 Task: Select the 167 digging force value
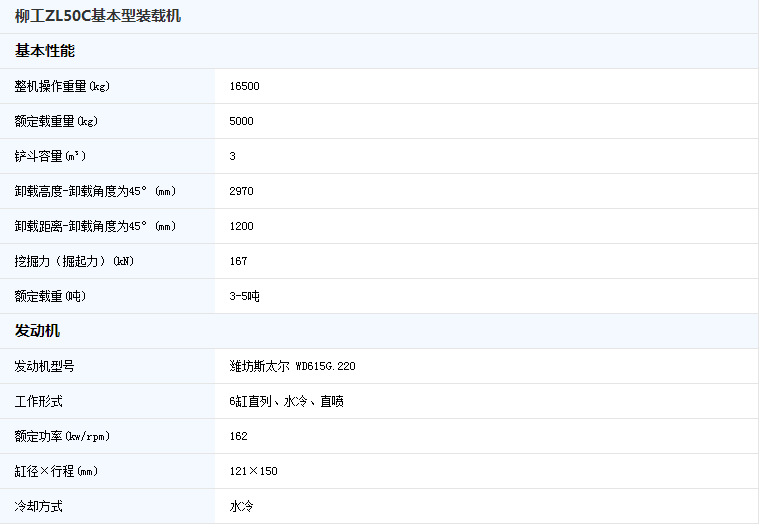(238, 262)
